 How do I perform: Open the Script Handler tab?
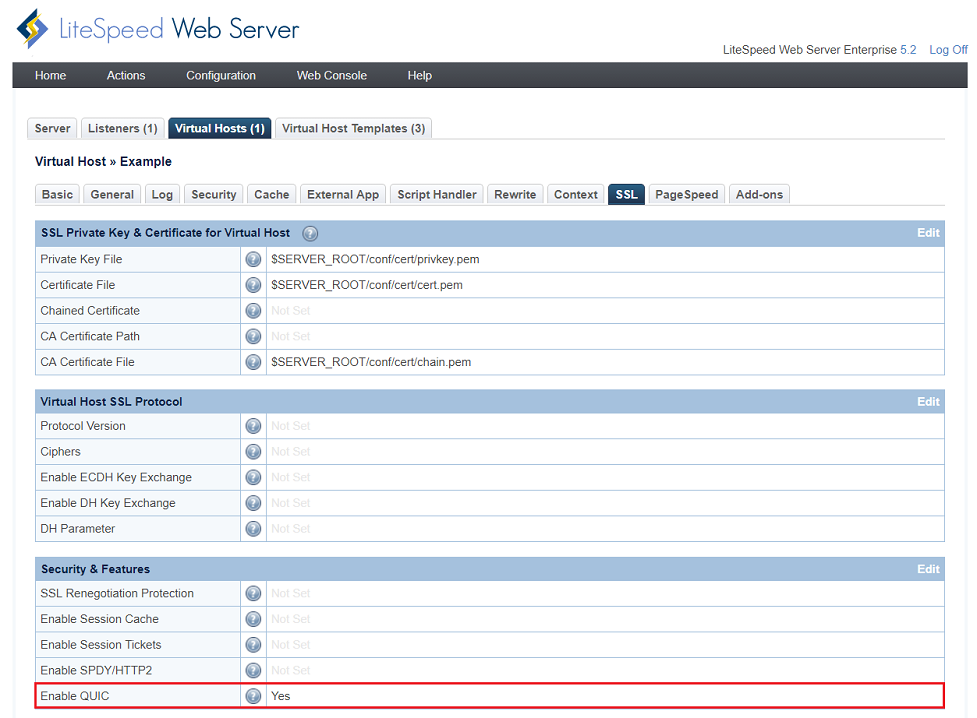pyautogui.click(x=437, y=194)
